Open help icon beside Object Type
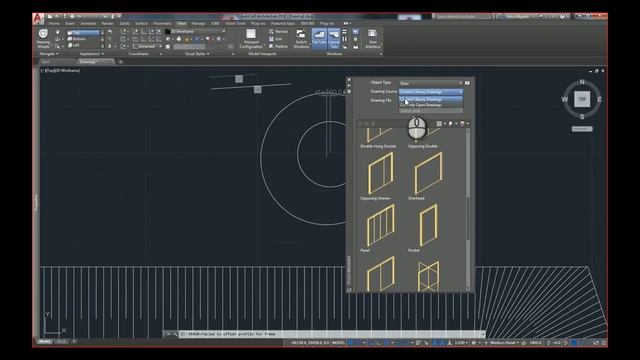Image resolution: width=640 pixels, height=360 pixels. click(467, 83)
